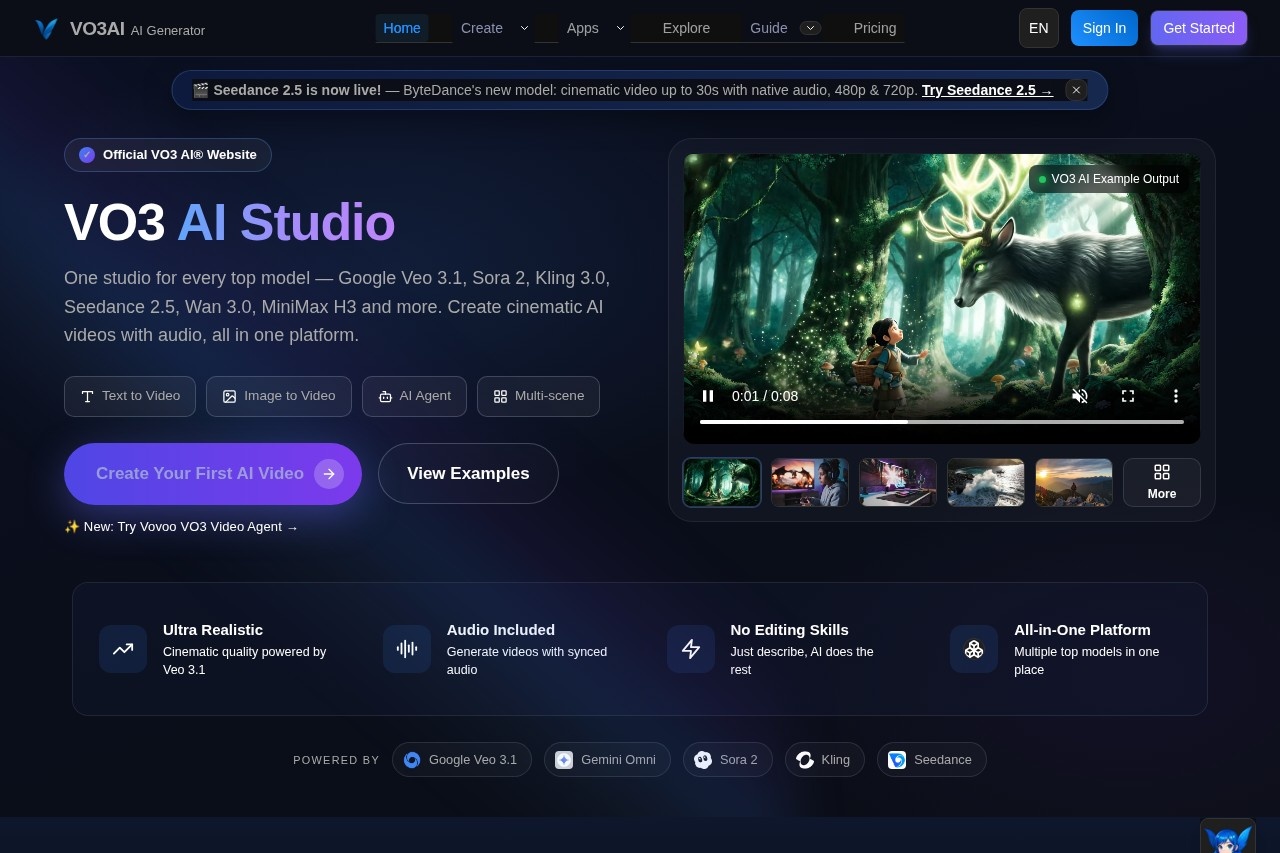Select the forest deer video thumbnail
Viewport: 1280px width, 853px height.
(722, 483)
